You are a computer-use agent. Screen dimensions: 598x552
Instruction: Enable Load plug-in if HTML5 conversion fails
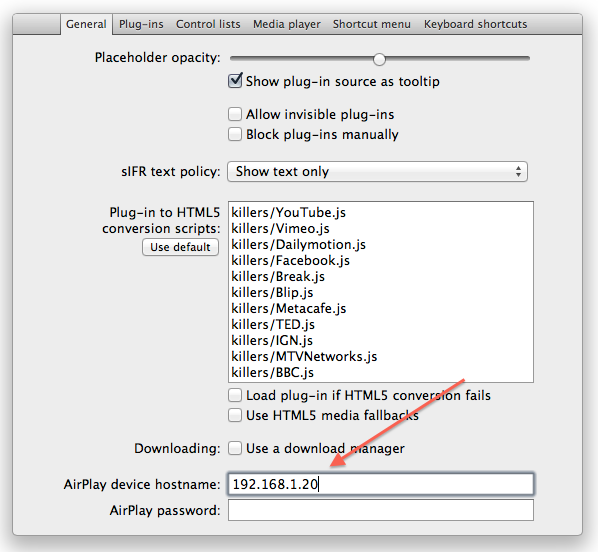tap(235, 395)
